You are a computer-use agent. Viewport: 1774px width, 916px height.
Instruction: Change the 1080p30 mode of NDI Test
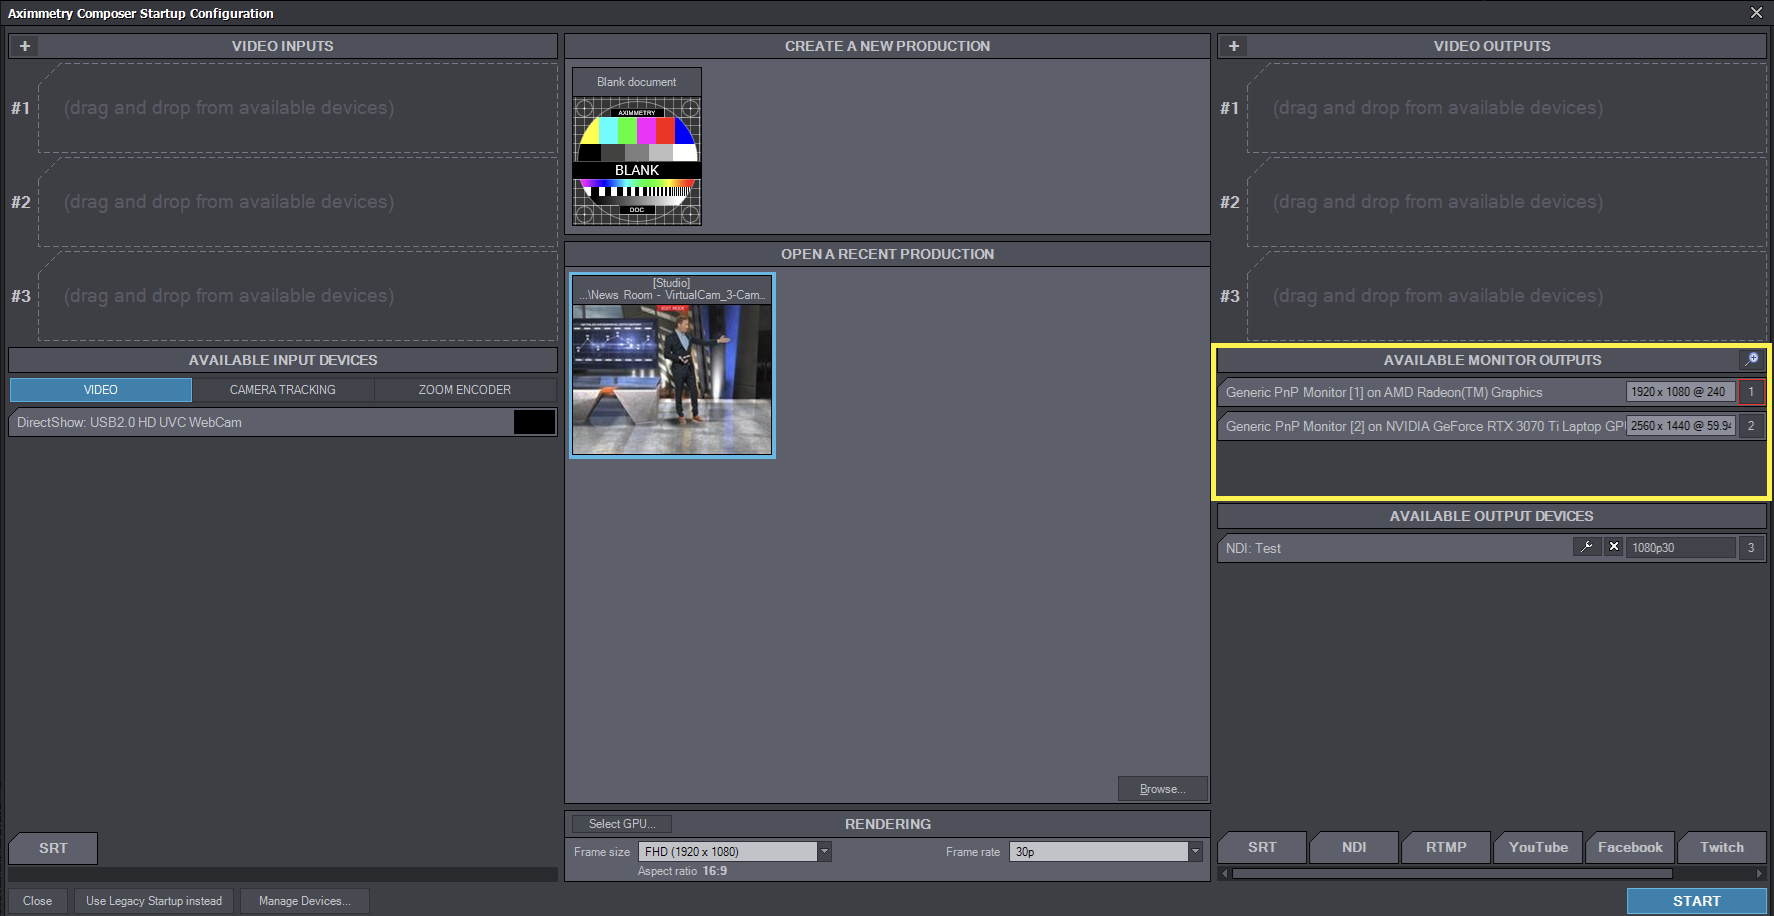point(1681,548)
